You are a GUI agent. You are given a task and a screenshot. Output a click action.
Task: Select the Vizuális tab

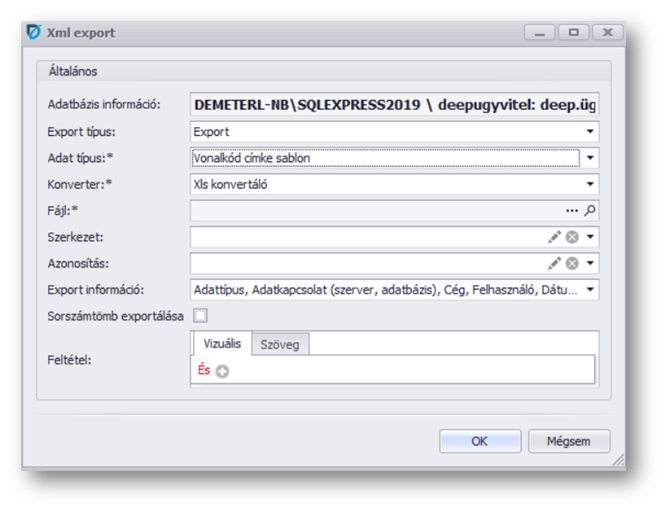coord(222,344)
